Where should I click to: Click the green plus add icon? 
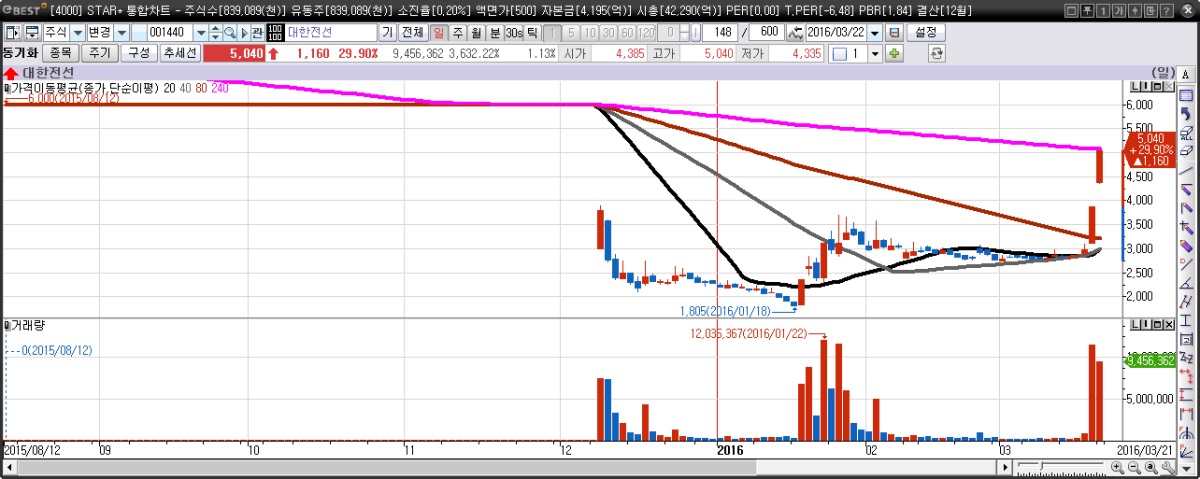[894, 52]
